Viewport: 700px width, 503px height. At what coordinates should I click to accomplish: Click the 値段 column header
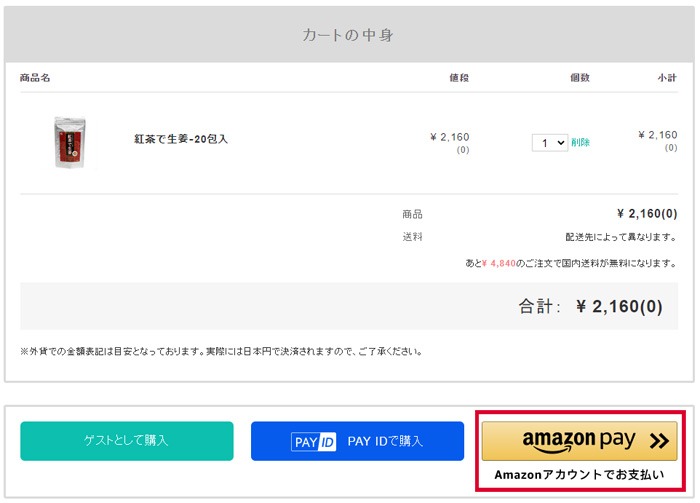pyautogui.click(x=459, y=78)
